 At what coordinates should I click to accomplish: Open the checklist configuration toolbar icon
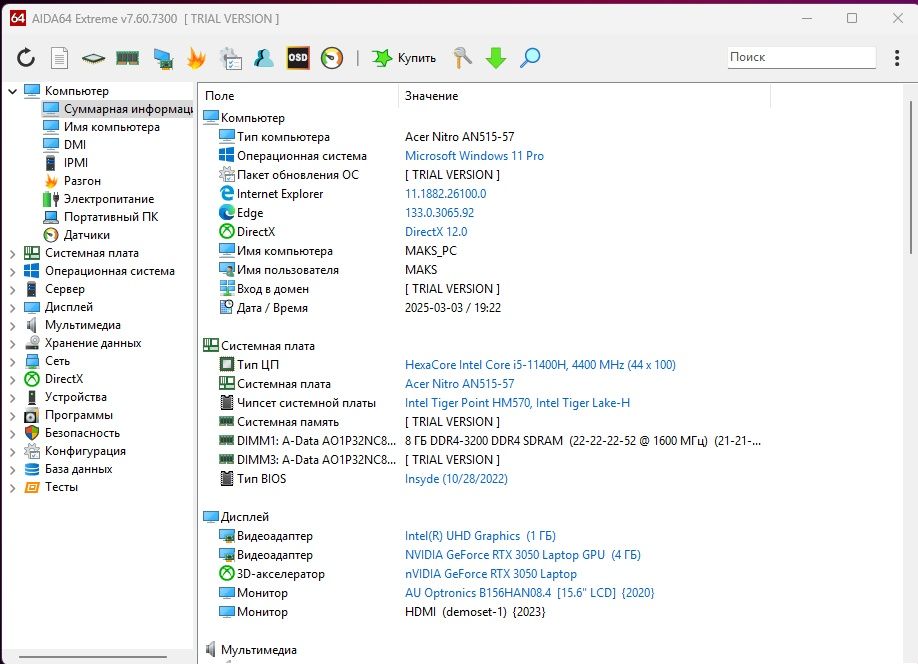231,59
